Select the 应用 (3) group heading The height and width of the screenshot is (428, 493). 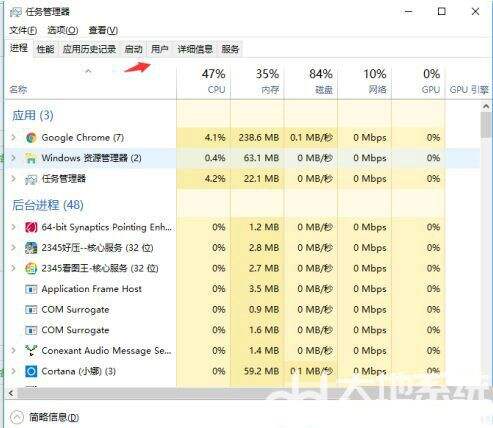pyautogui.click(x=33, y=115)
